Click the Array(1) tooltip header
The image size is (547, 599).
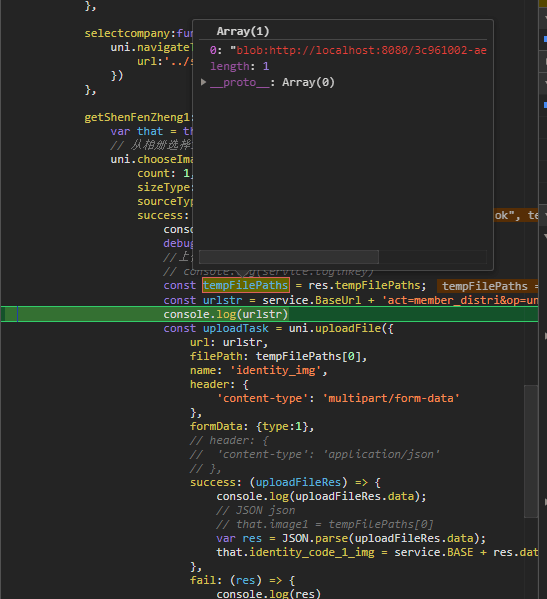(x=243, y=31)
